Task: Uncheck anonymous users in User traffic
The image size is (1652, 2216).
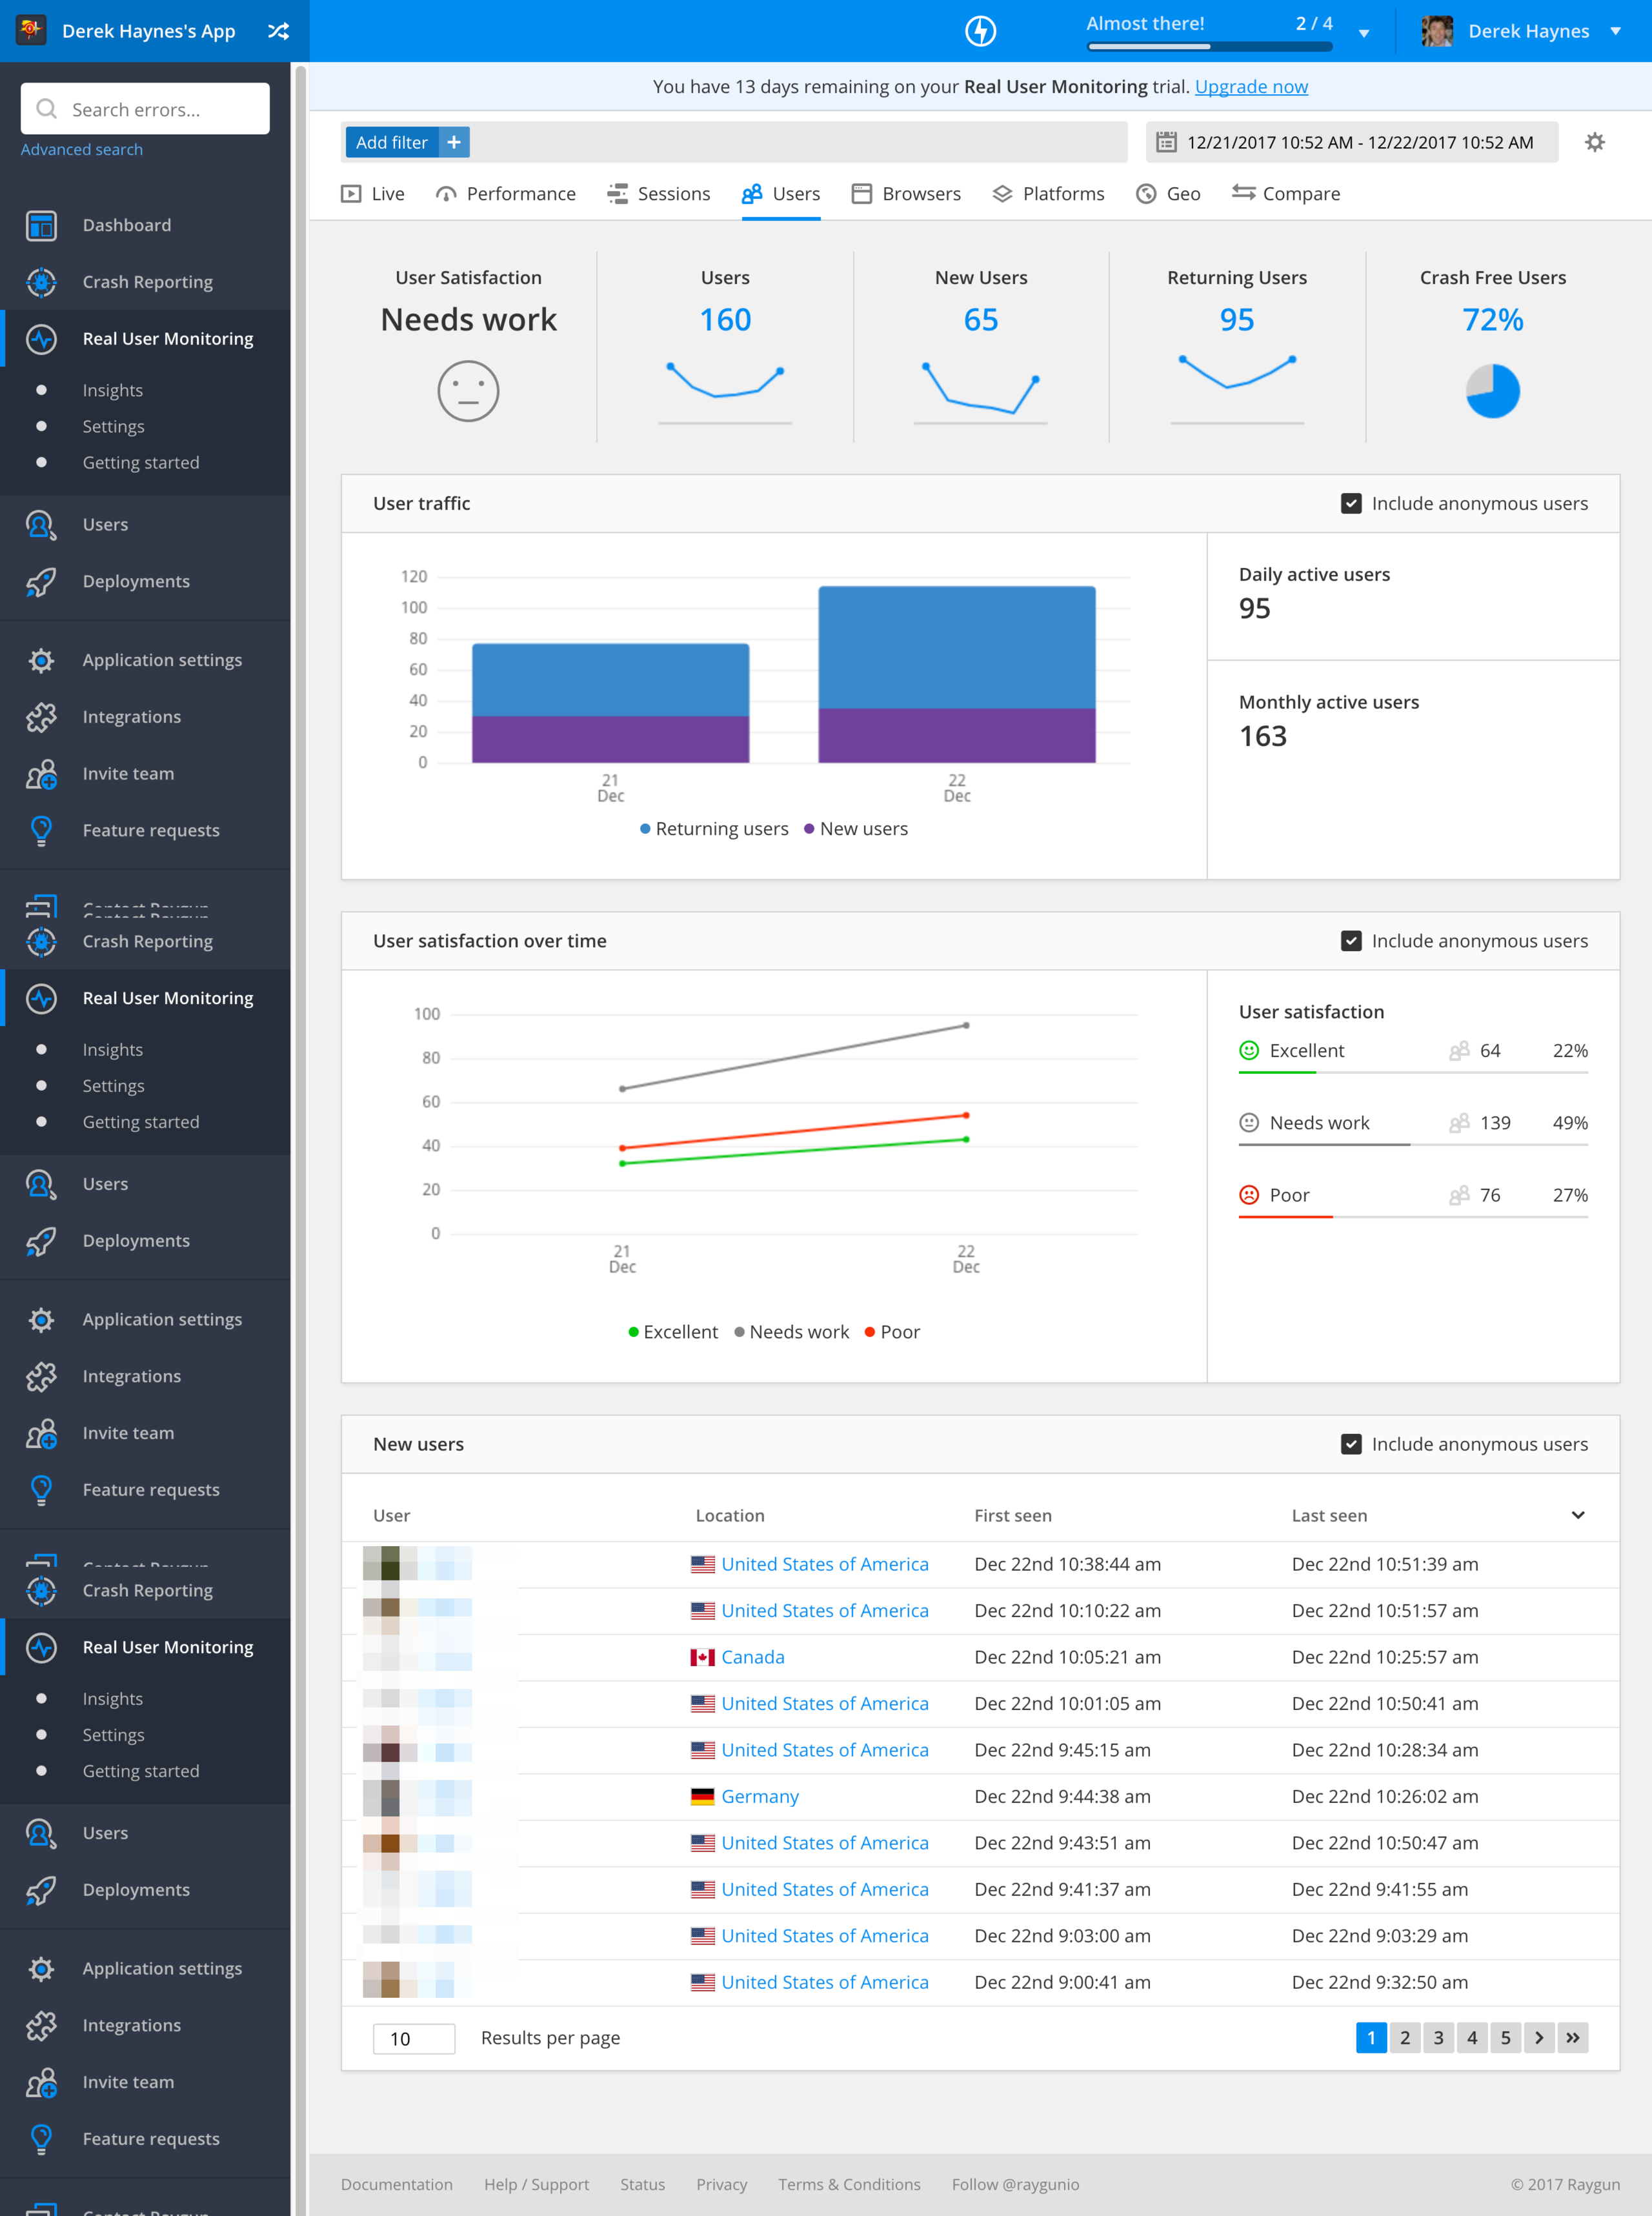Action: tap(1351, 503)
